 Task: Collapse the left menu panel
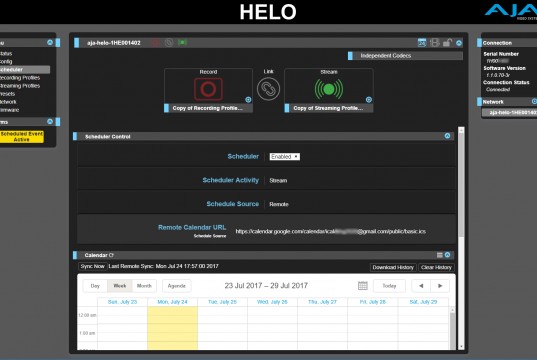50,42
